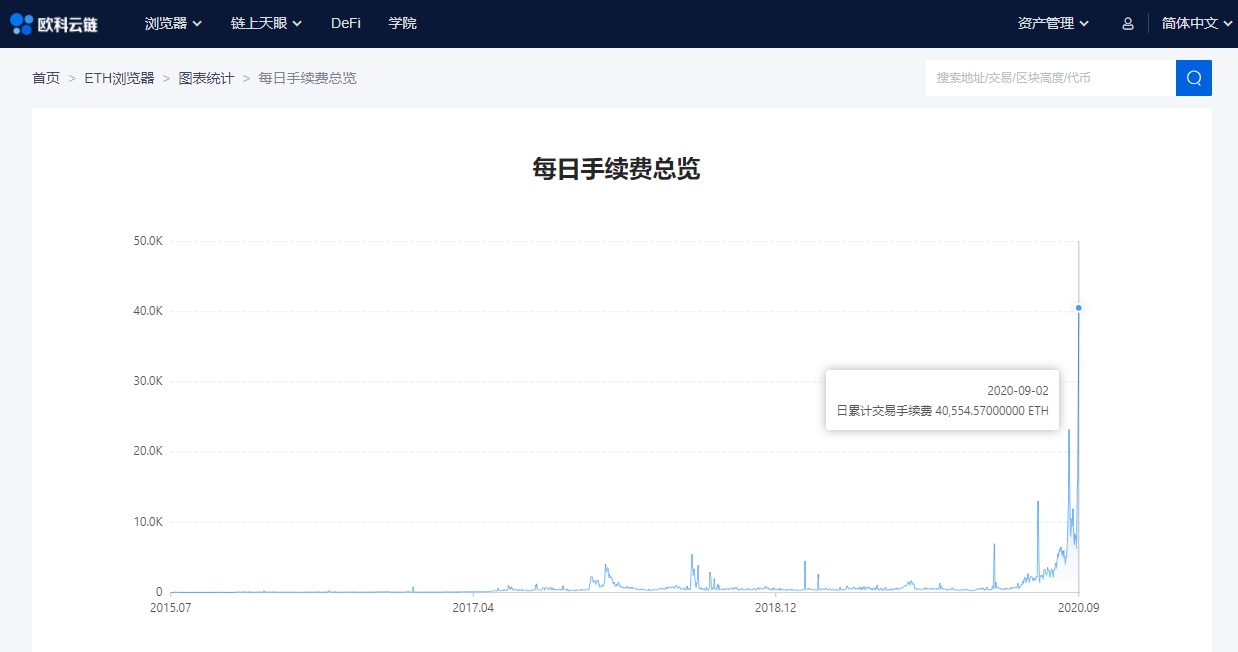The height and width of the screenshot is (652, 1238).
Task: Open the ETH浏览器 breadcrumb link
Action: [120, 77]
